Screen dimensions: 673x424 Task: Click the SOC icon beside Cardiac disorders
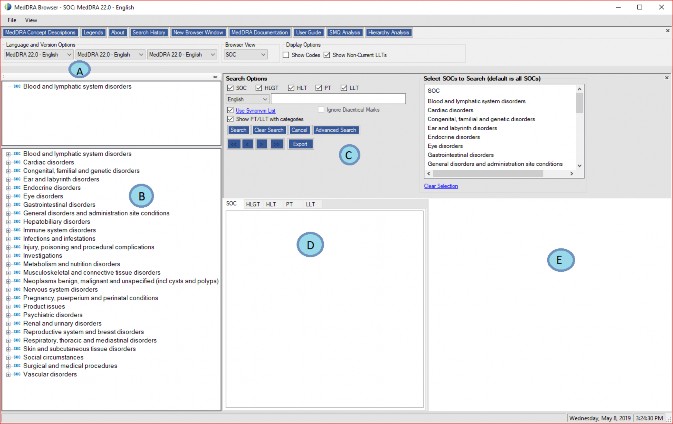(x=17, y=162)
